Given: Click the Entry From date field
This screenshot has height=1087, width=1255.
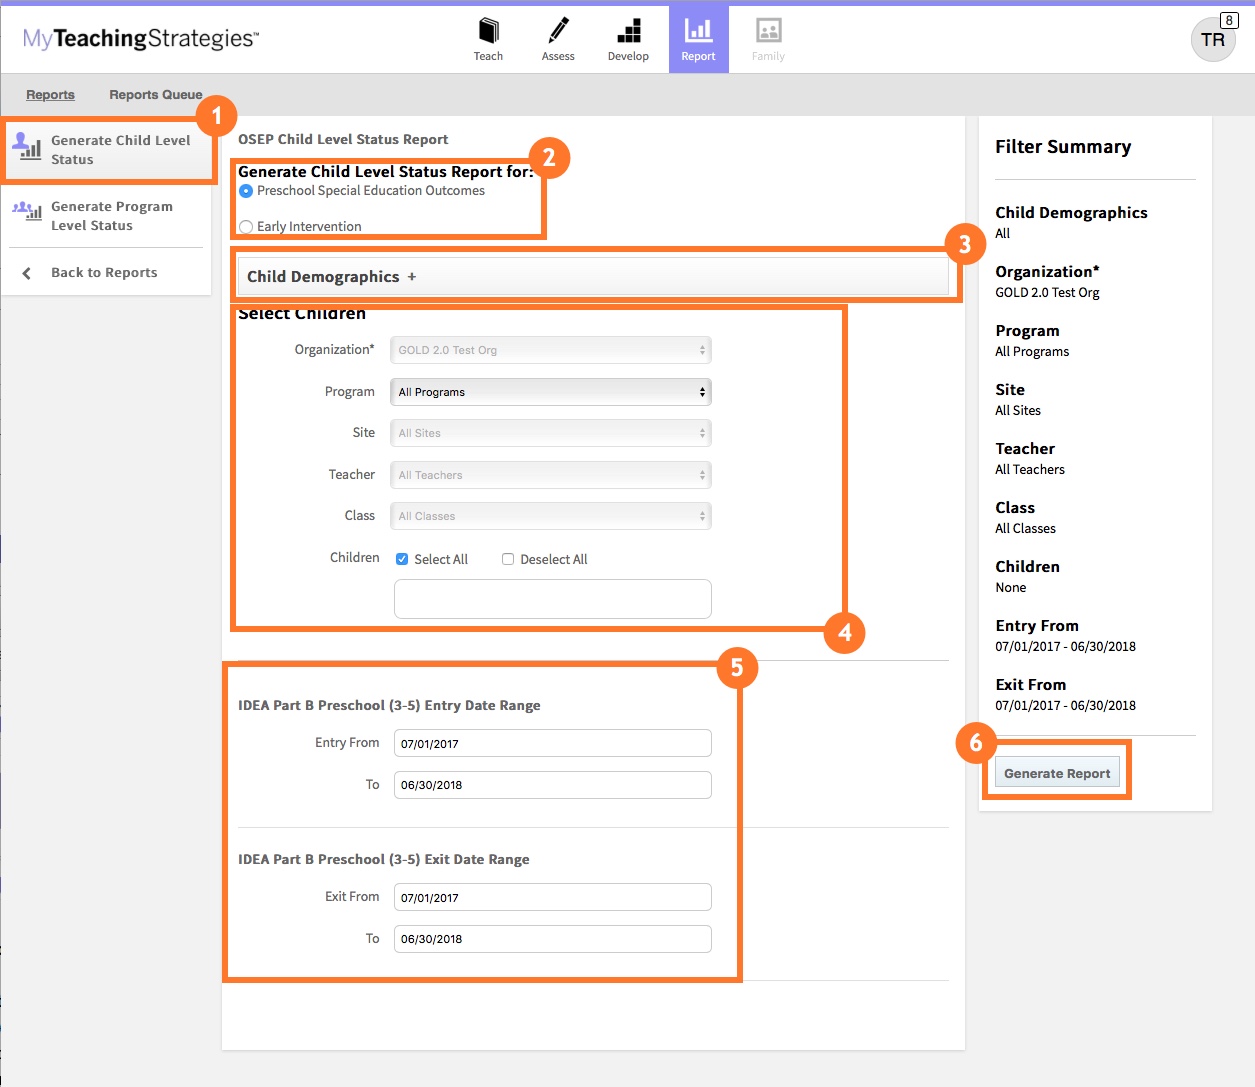Looking at the screenshot, I should [552, 743].
